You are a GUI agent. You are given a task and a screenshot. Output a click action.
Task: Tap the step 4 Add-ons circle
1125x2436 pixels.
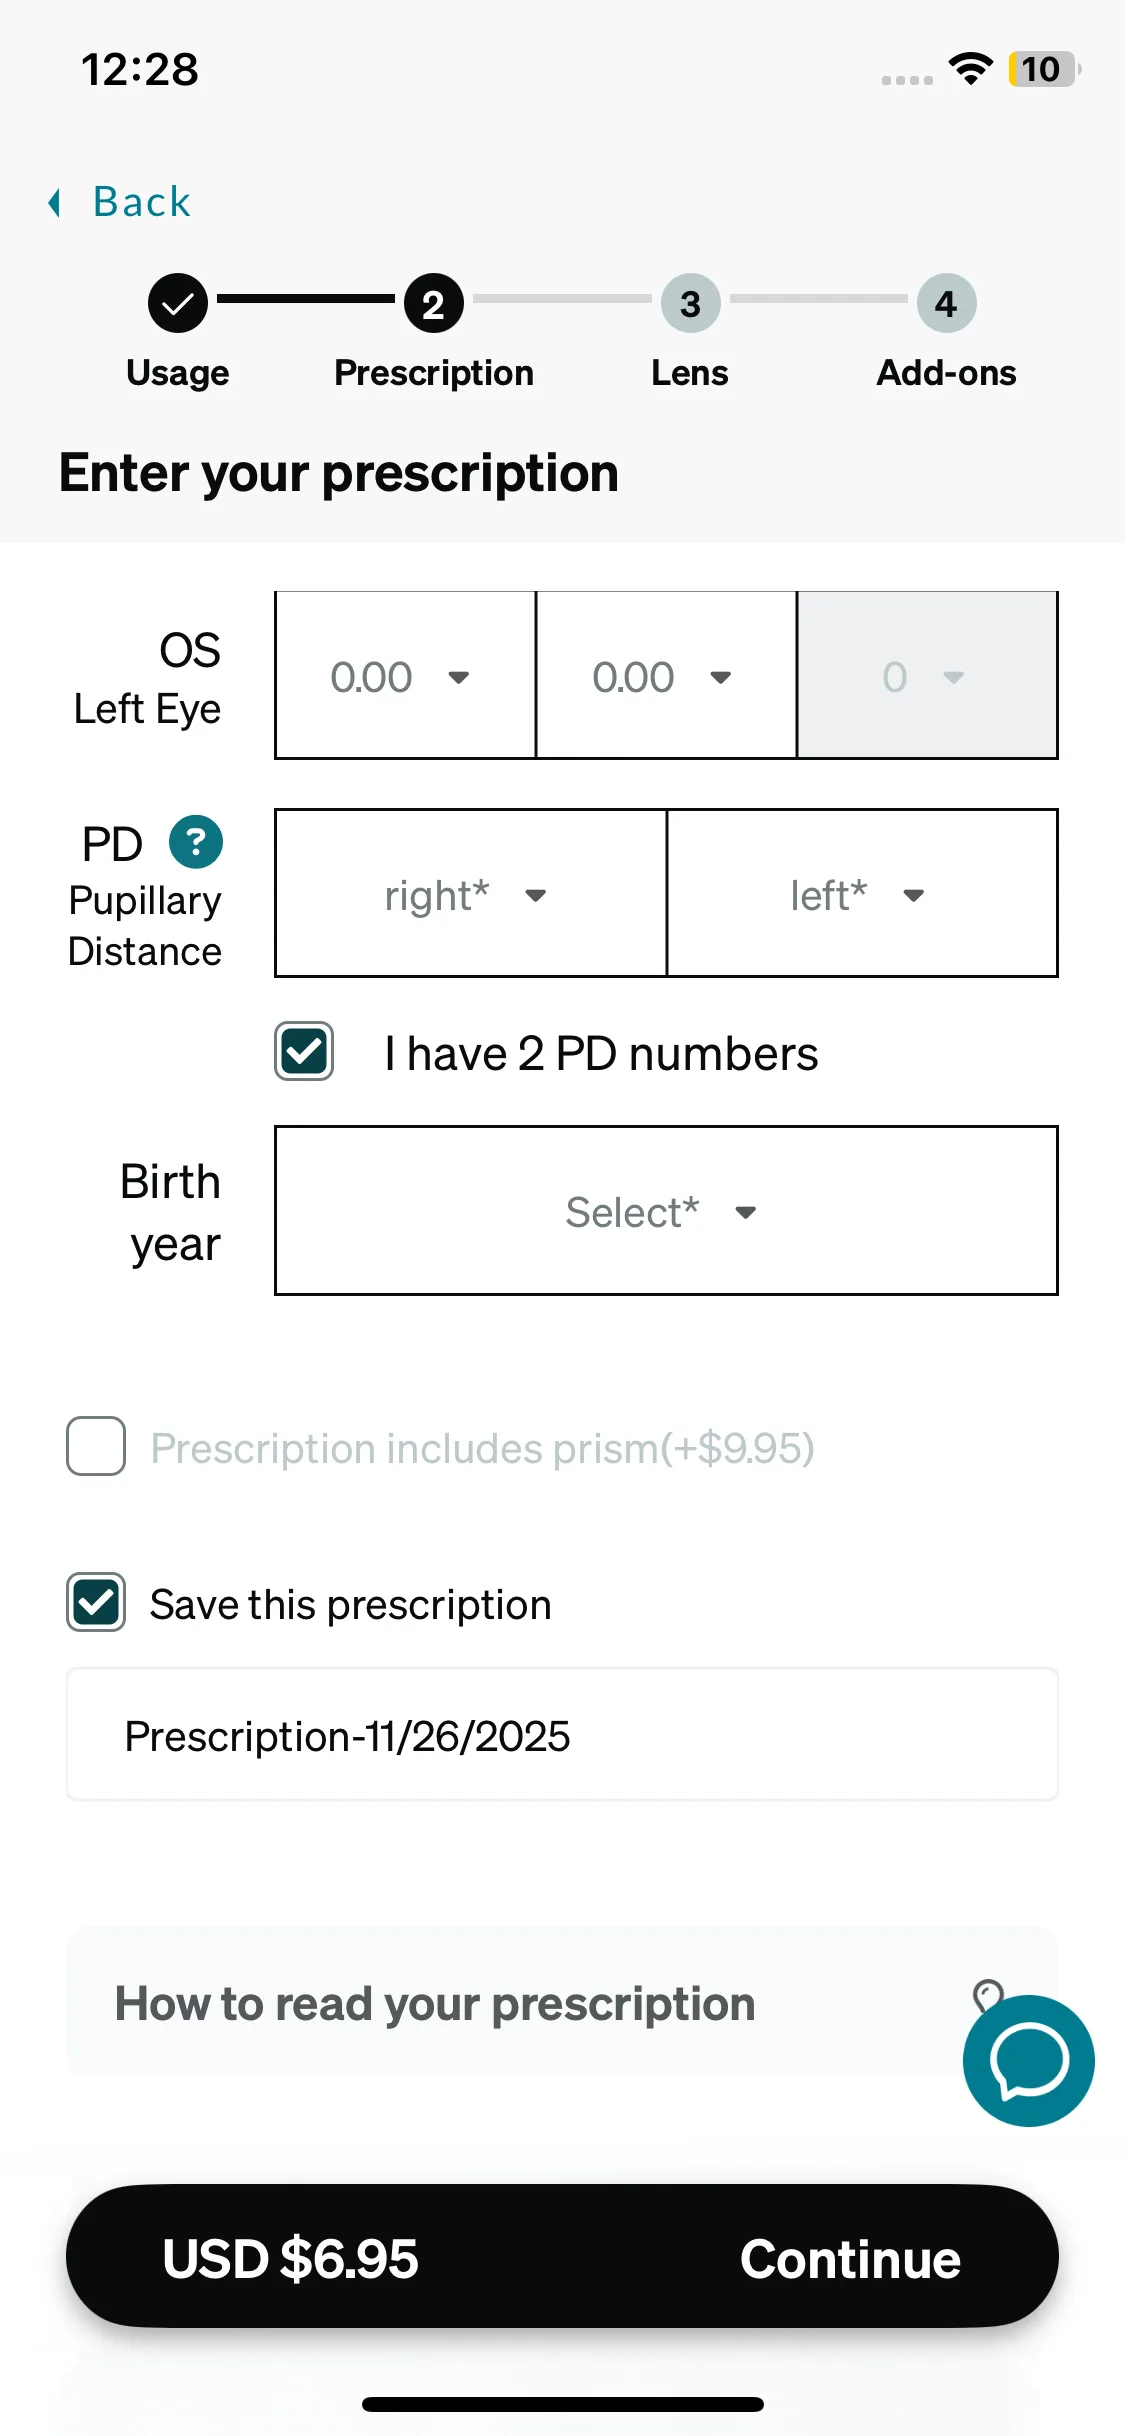[x=946, y=303]
